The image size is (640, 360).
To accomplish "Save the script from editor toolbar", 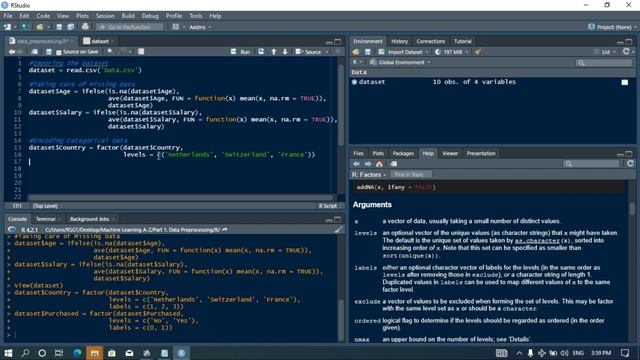I will (x=49, y=52).
